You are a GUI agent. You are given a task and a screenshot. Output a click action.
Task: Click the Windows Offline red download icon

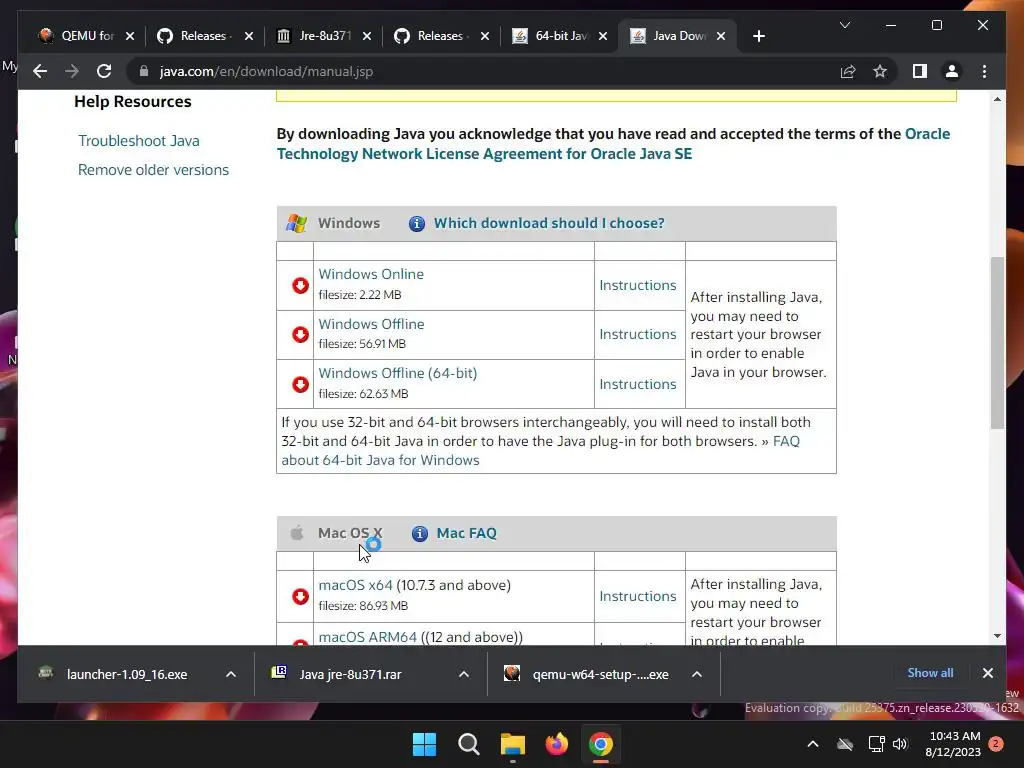300,334
